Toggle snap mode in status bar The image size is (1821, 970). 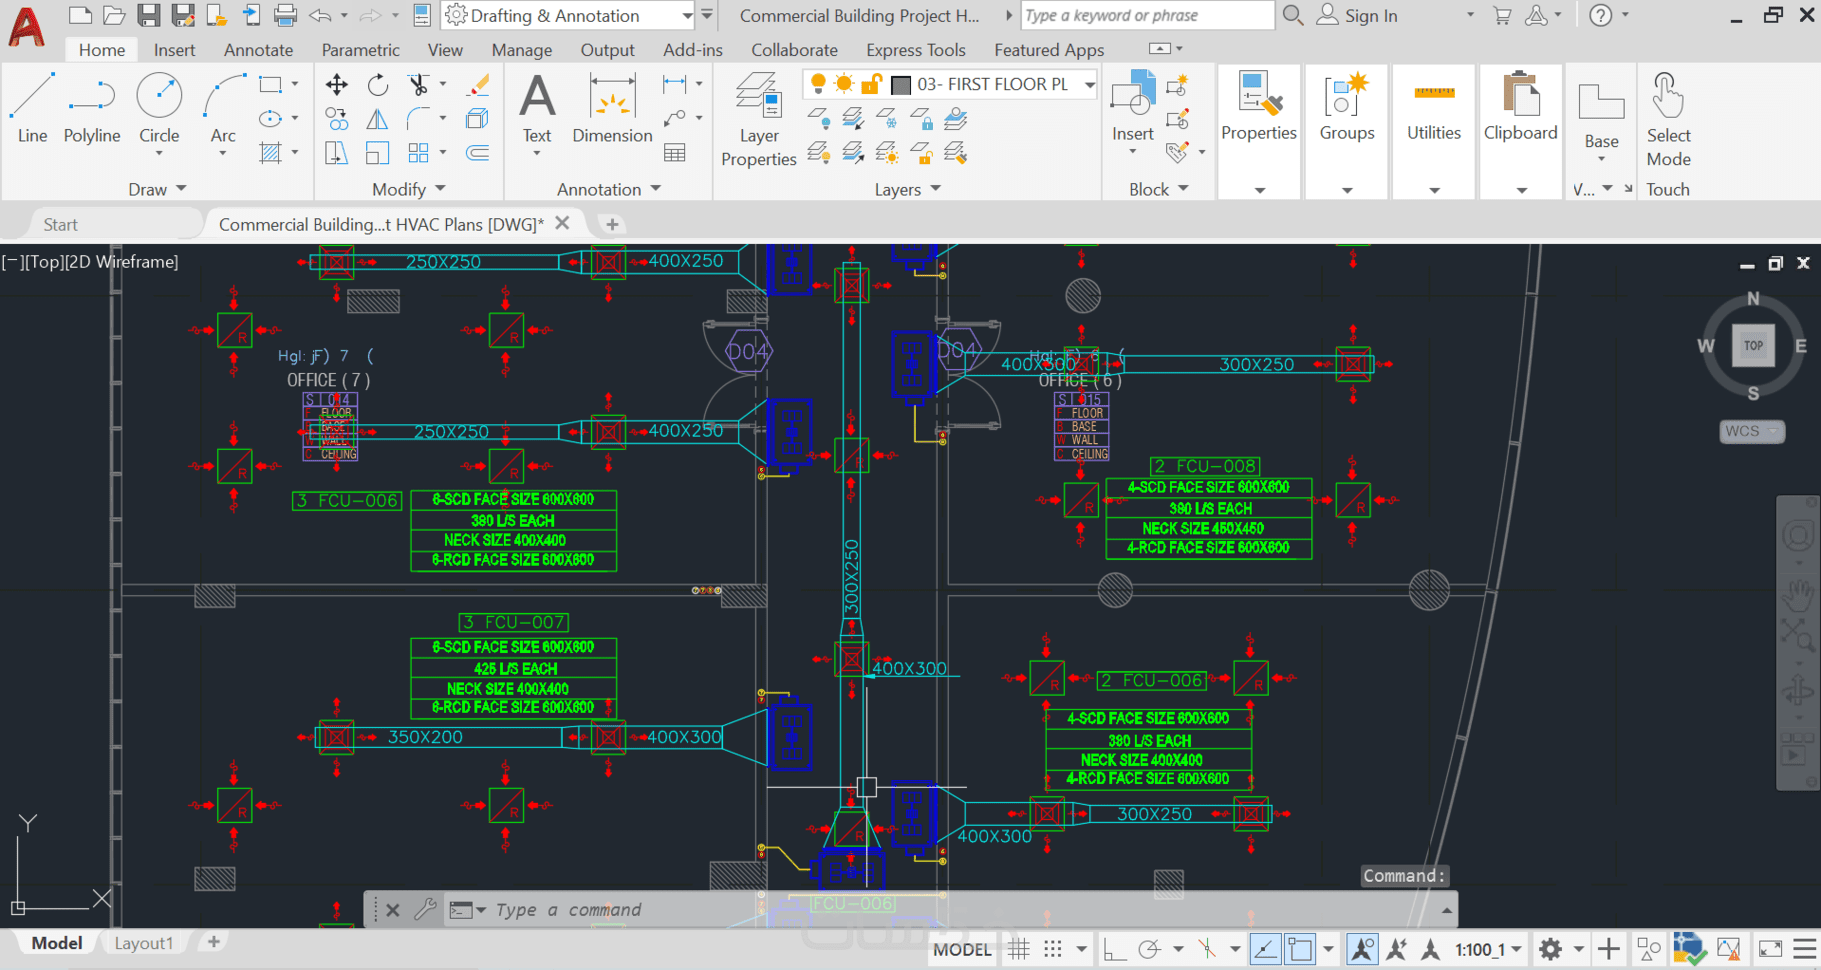(x=1053, y=949)
